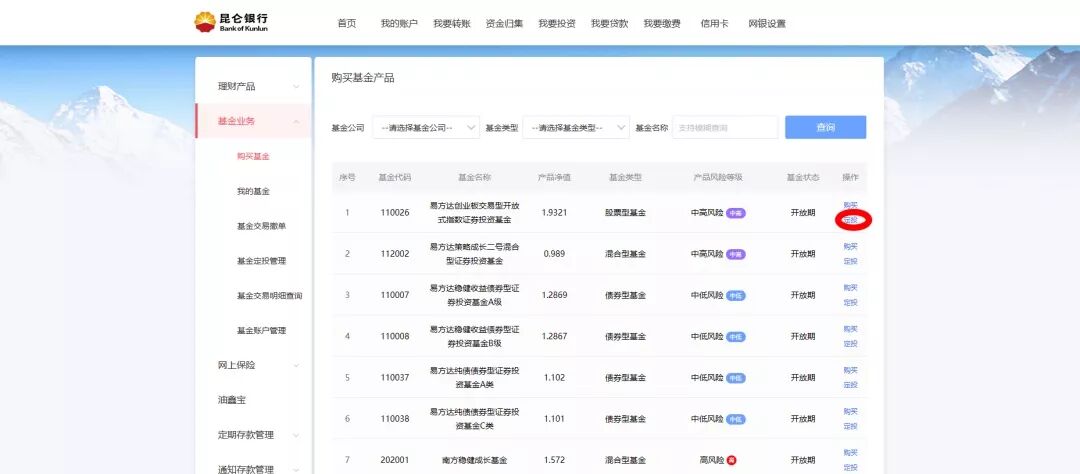Select 我的基金 in the sidebar
1080x474 pixels.
253,192
